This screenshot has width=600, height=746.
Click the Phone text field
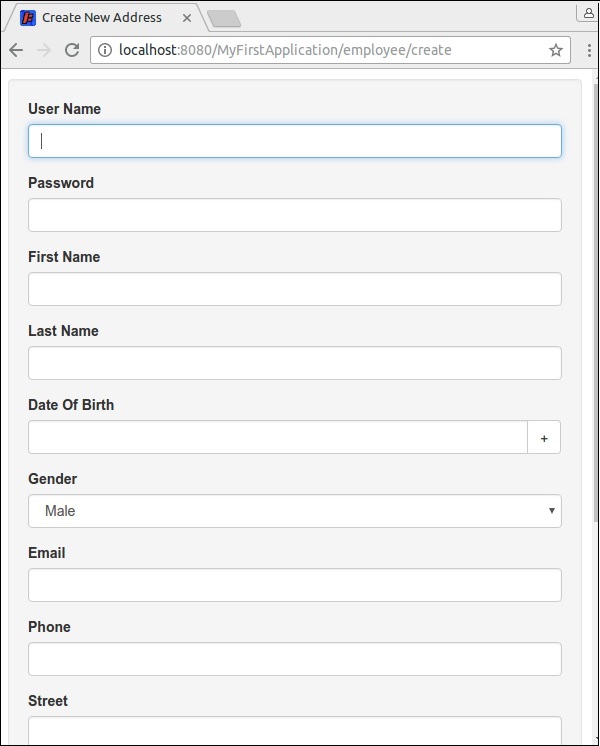295,659
